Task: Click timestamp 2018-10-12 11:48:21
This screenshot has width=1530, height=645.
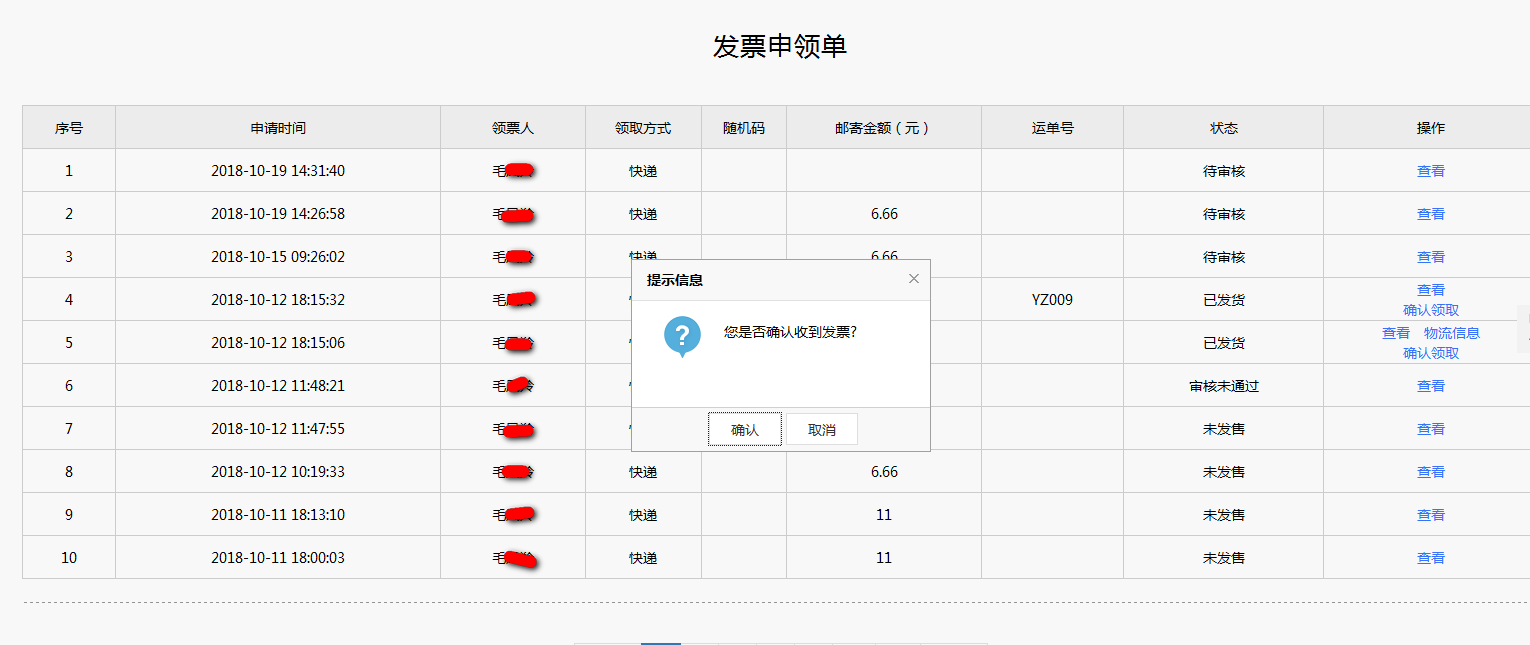Action: (278, 386)
